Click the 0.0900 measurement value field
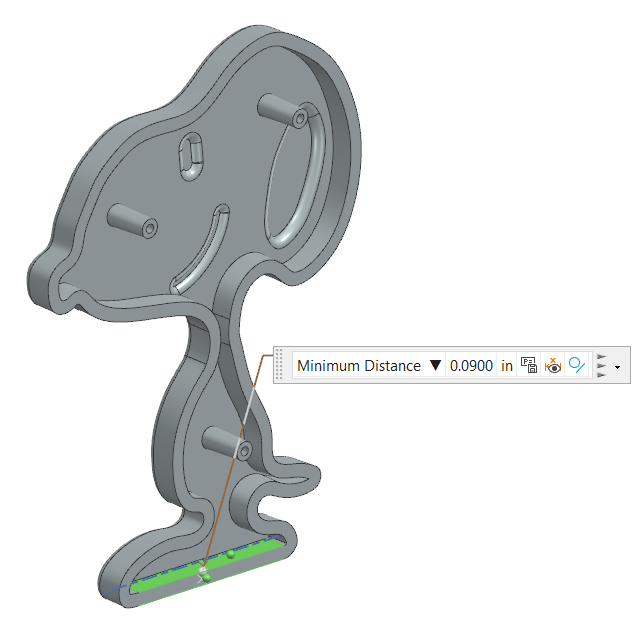 (x=471, y=366)
